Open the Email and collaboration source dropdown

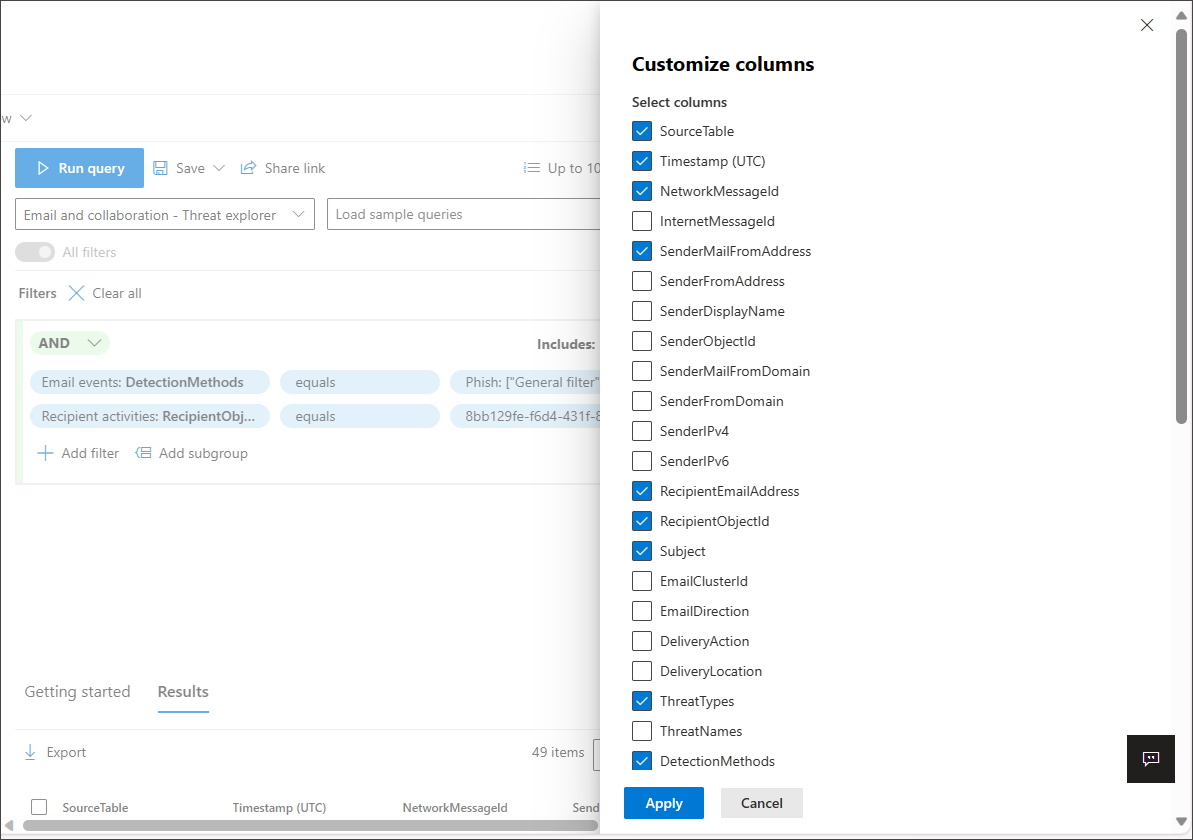pos(298,213)
